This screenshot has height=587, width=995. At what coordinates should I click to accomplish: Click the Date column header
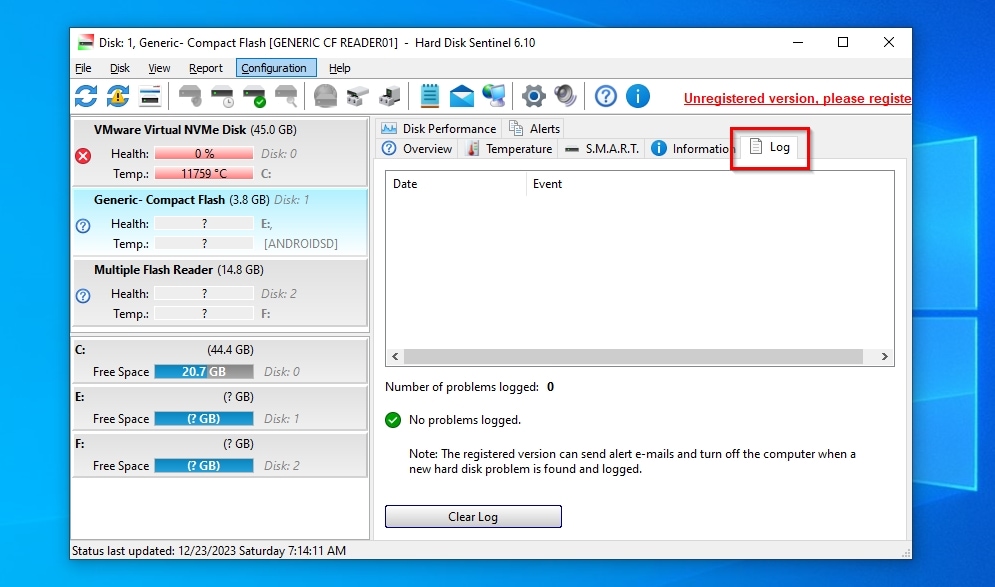(x=456, y=184)
